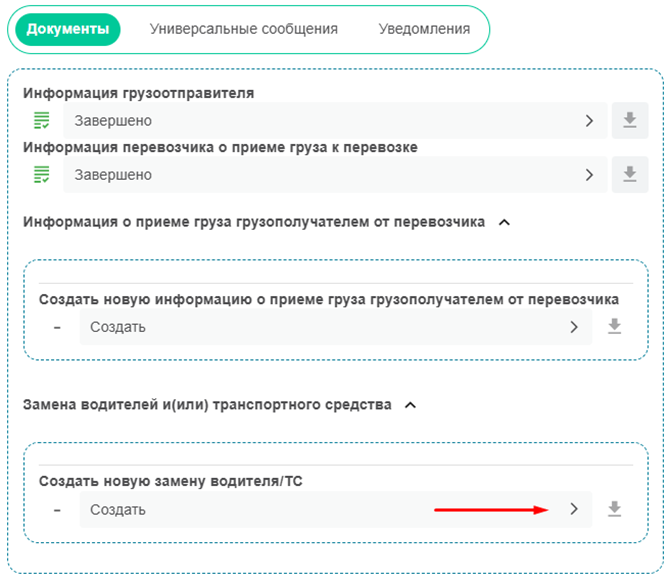
Task: Select Завершено field under Информация перевозчика
Action: tap(320, 175)
